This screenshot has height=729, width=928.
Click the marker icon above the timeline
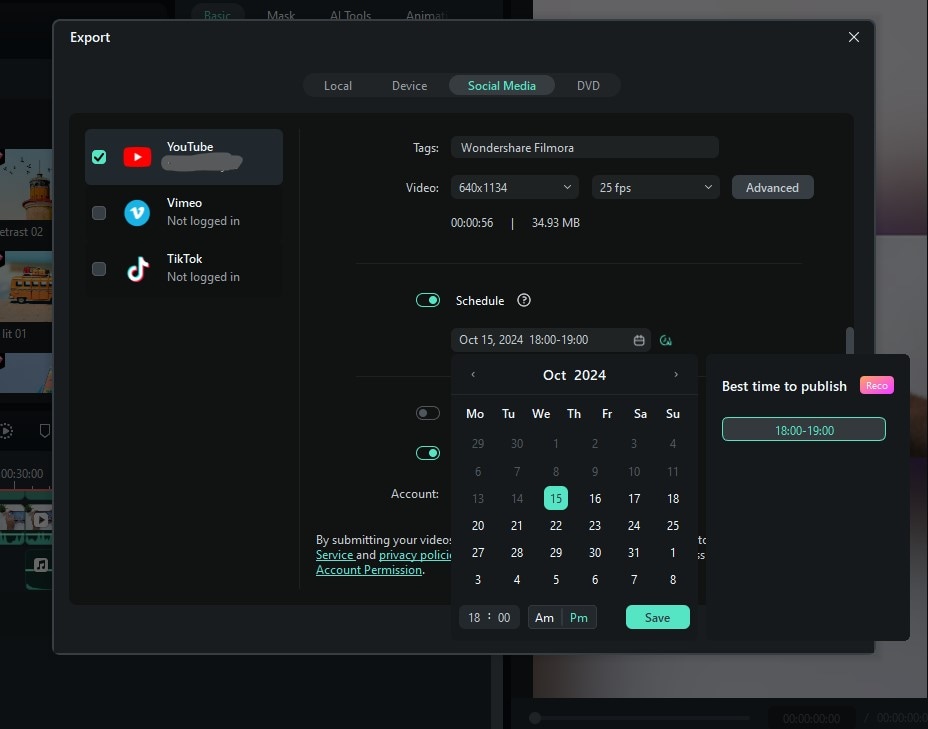[x=44, y=431]
